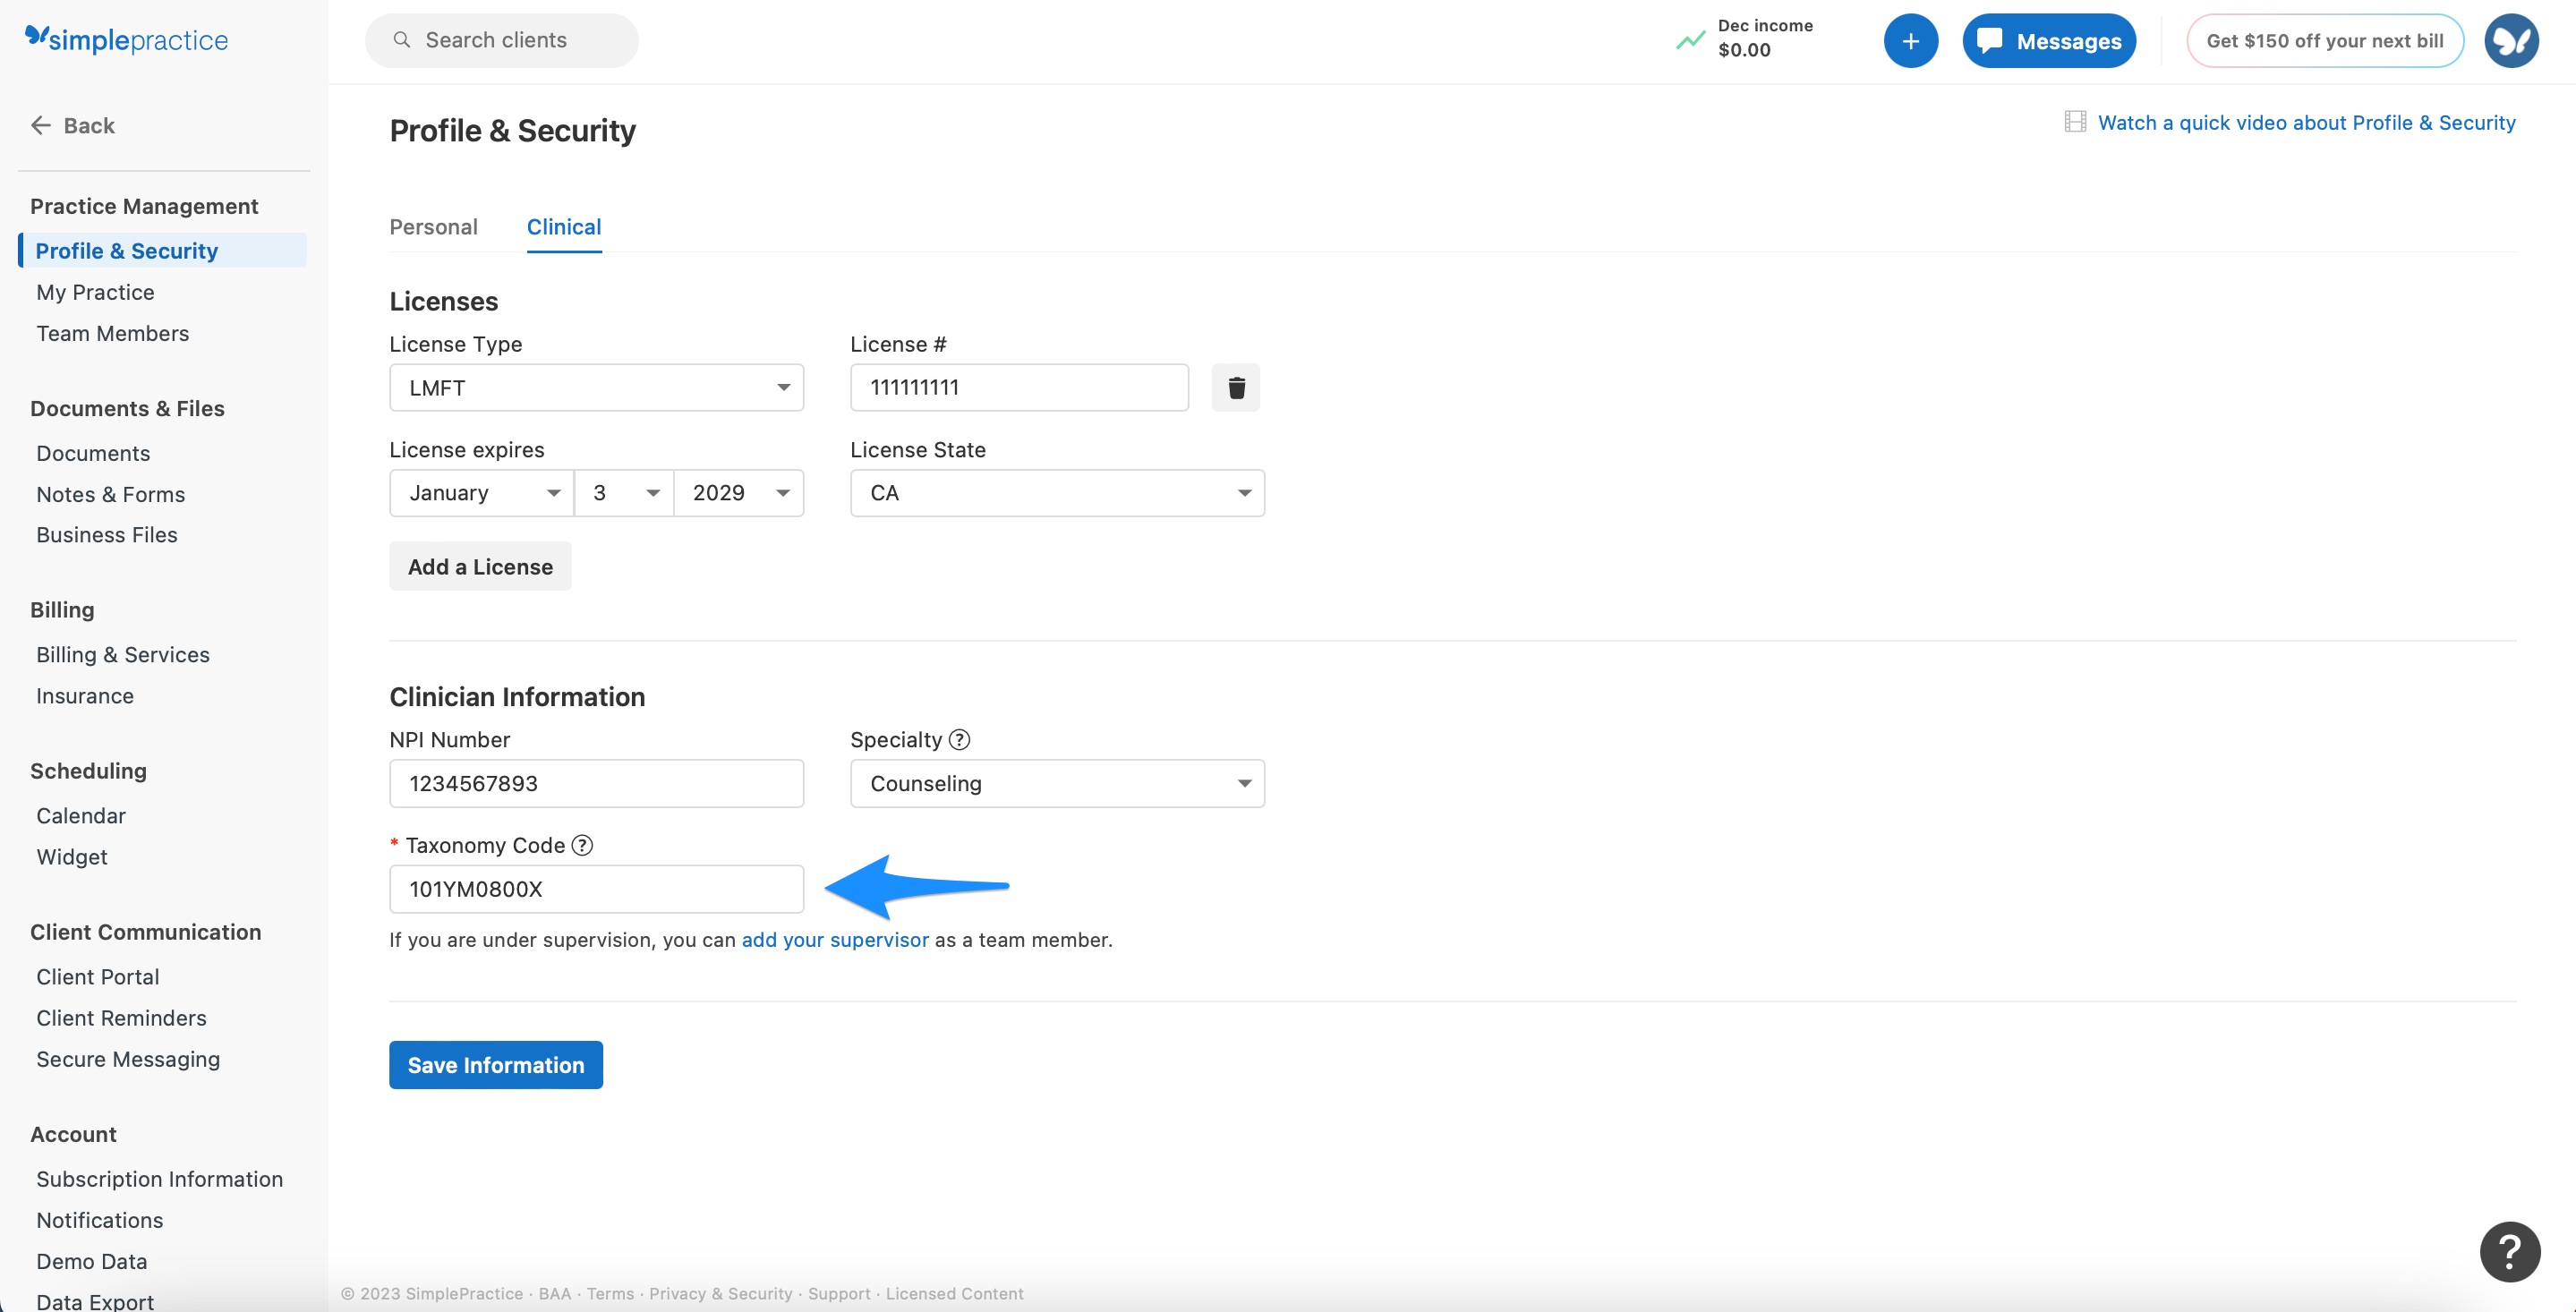Open Messages using the chat bubble icon
The height and width of the screenshot is (1312, 2576).
pyautogui.click(x=1990, y=40)
